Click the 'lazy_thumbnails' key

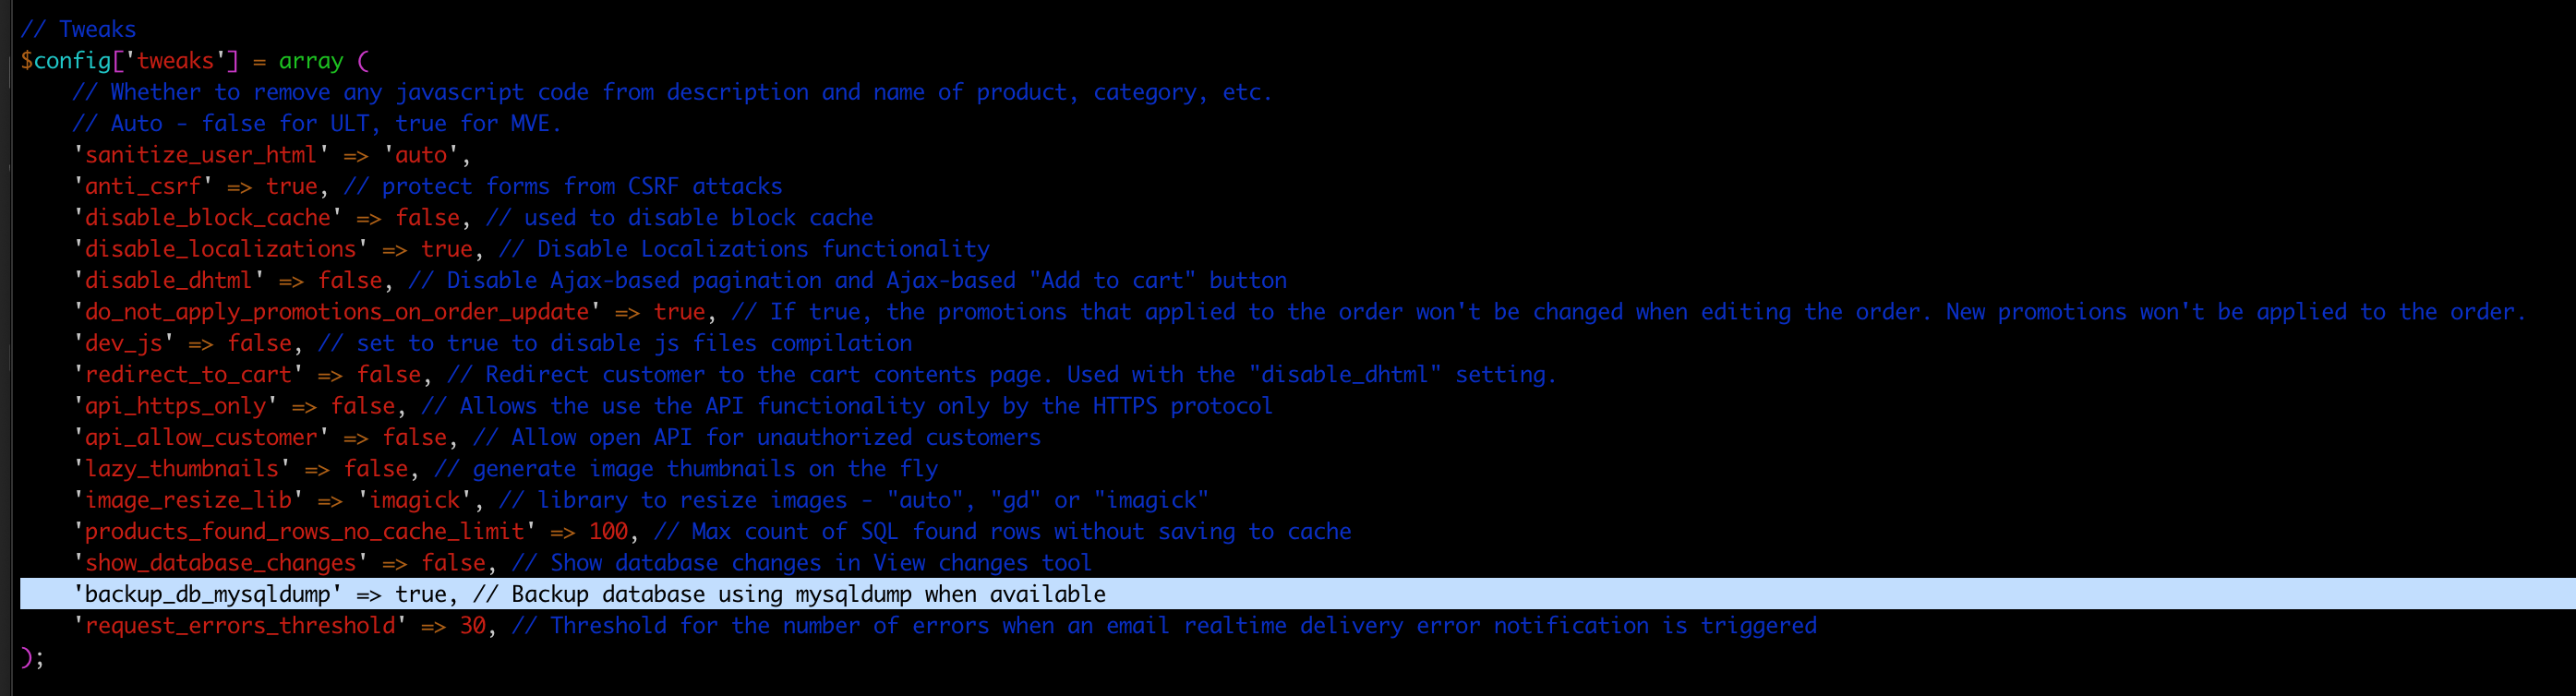click(182, 469)
